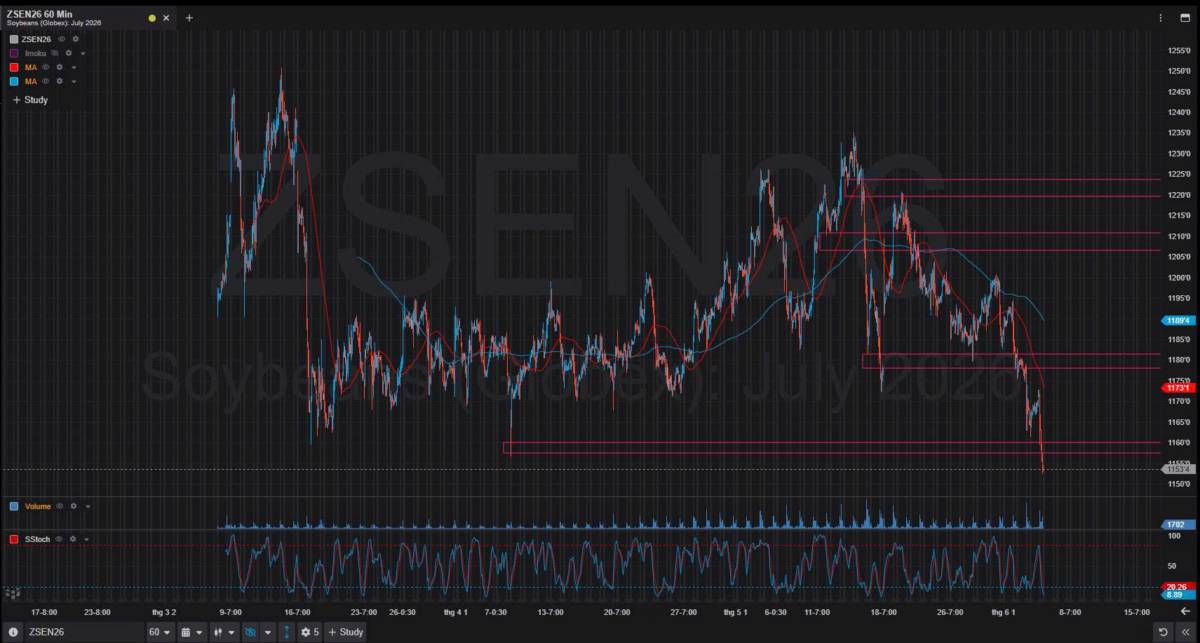
Task: Open the calendar date range selector
Action: (x=186, y=632)
